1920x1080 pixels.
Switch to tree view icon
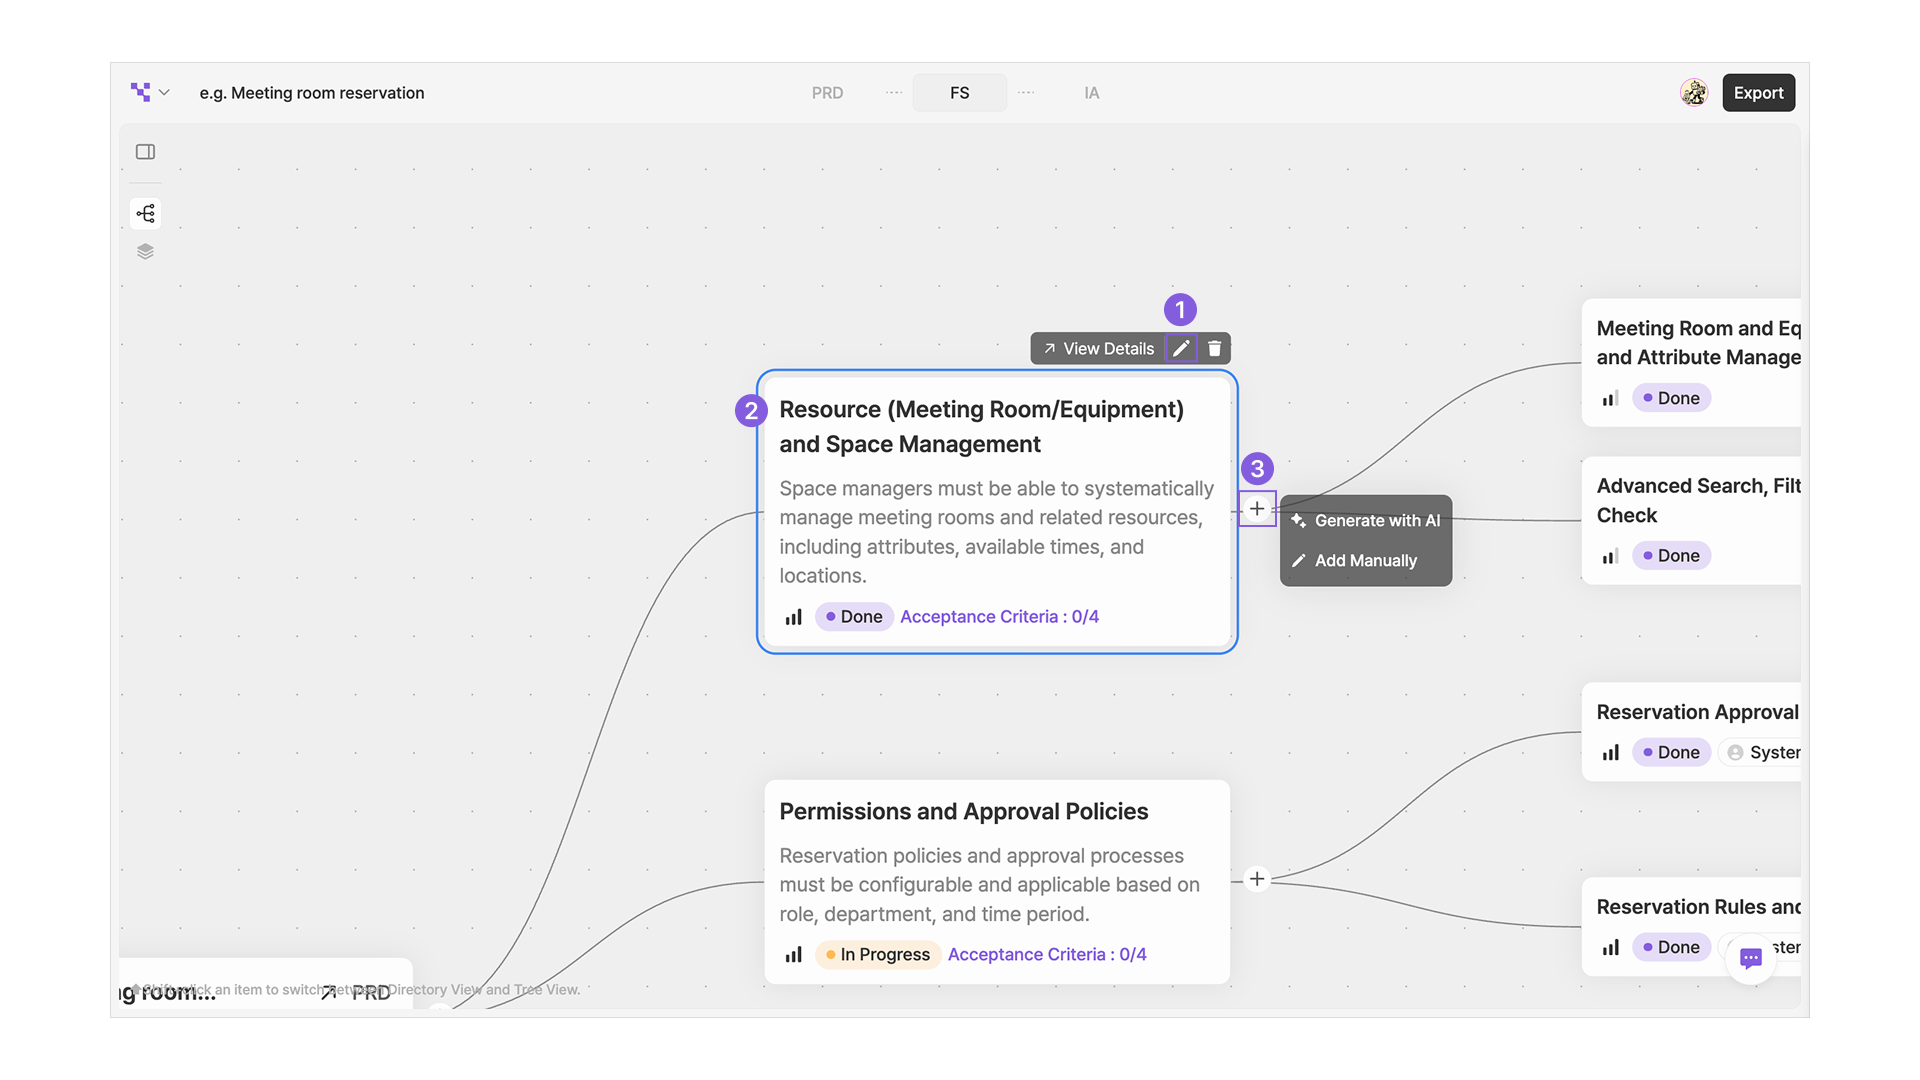click(x=145, y=213)
